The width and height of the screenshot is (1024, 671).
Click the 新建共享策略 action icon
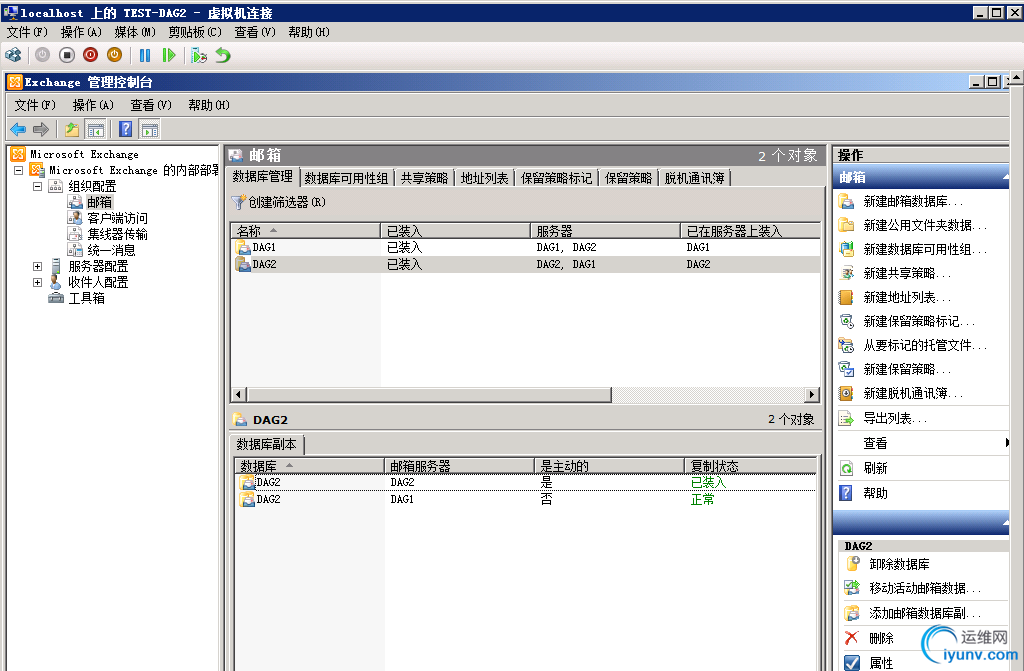coord(846,273)
